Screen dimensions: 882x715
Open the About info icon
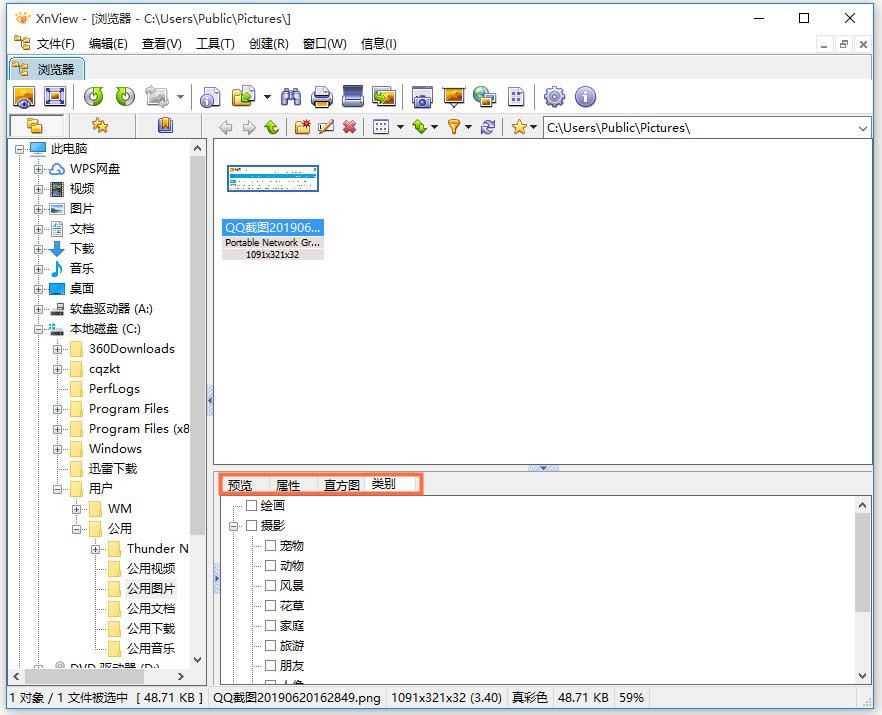click(x=585, y=97)
